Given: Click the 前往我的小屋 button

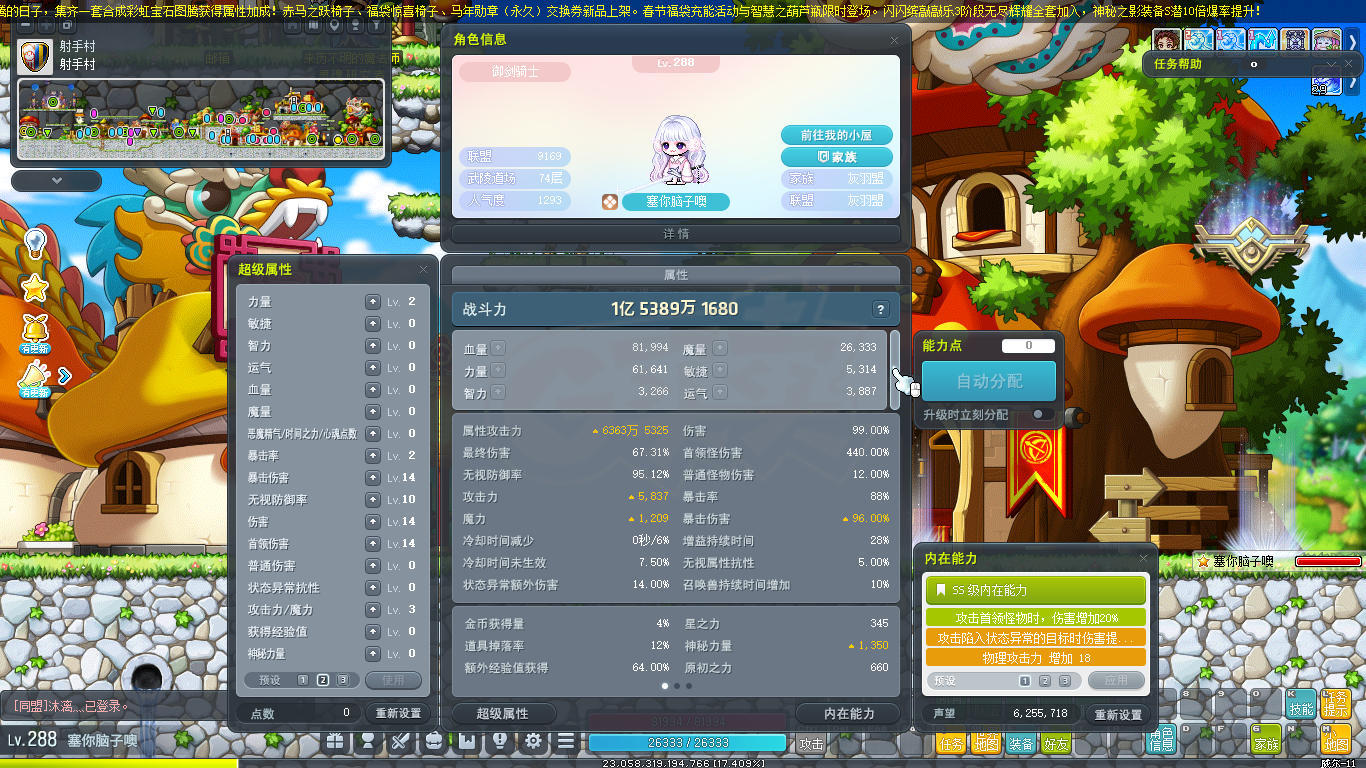Looking at the screenshot, I should click(x=836, y=135).
